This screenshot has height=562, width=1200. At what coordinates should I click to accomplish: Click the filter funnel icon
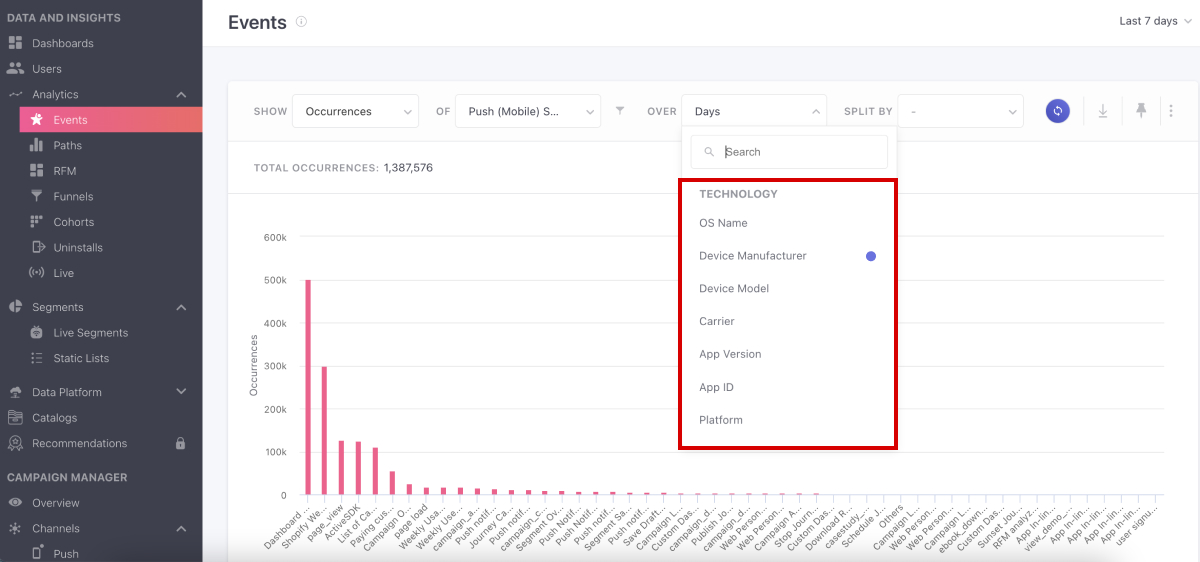pyautogui.click(x=620, y=112)
